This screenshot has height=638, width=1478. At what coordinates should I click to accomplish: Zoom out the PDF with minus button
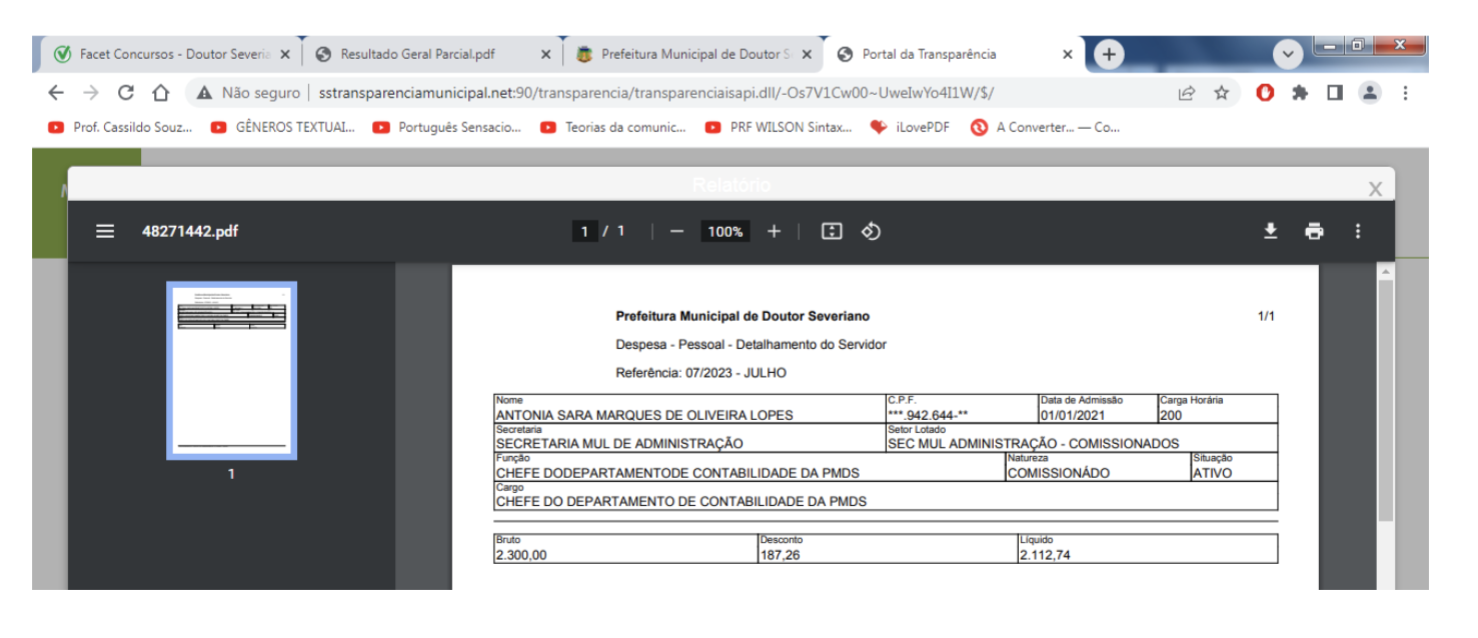pos(677,231)
